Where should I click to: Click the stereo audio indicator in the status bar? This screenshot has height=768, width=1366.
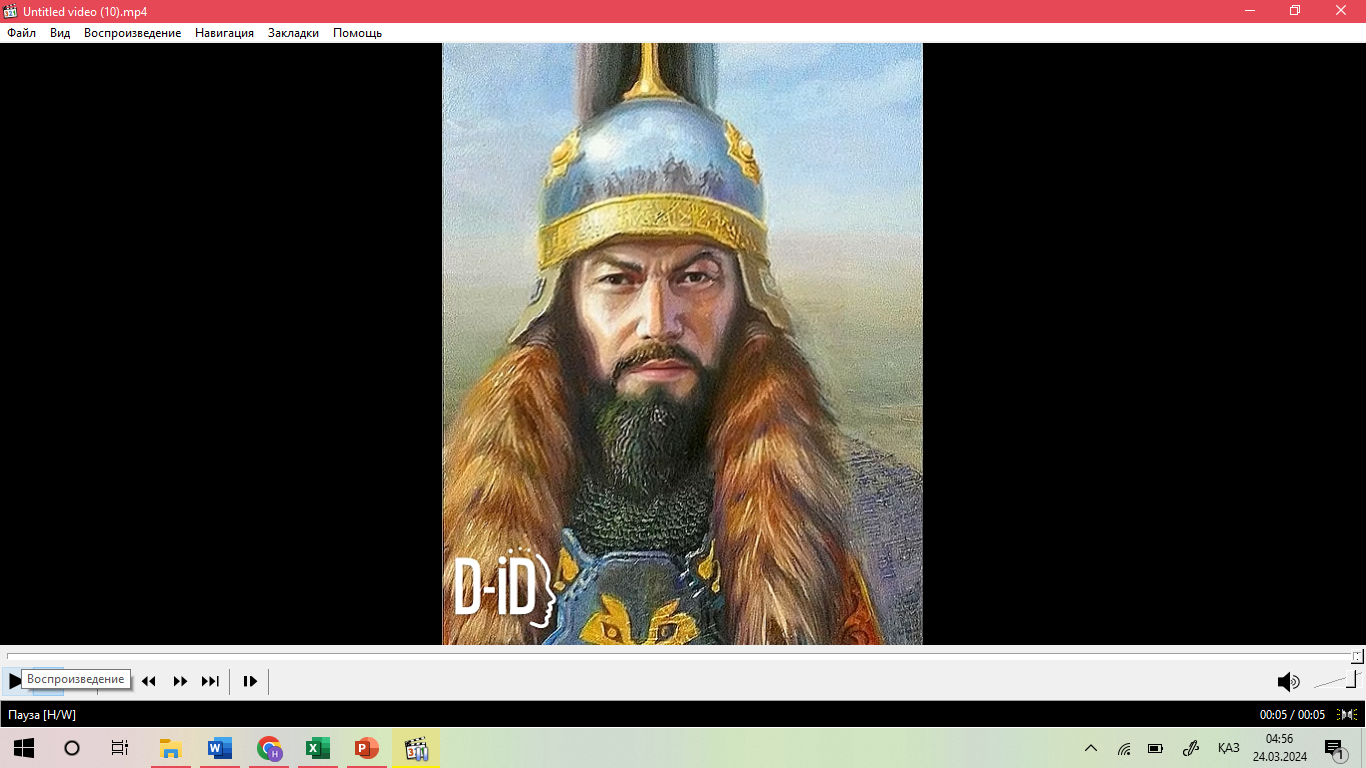point(1347,714)
